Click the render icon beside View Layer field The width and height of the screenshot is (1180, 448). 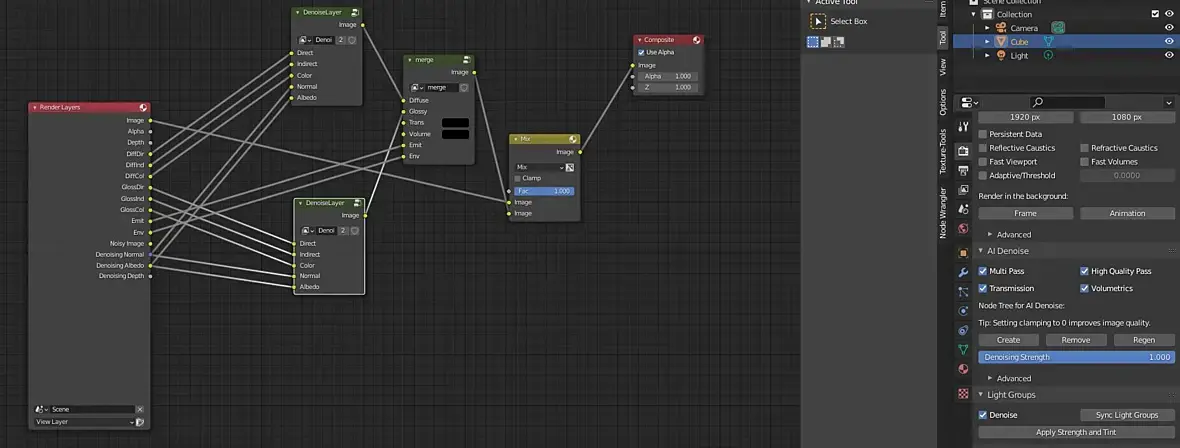click(139, 422)
